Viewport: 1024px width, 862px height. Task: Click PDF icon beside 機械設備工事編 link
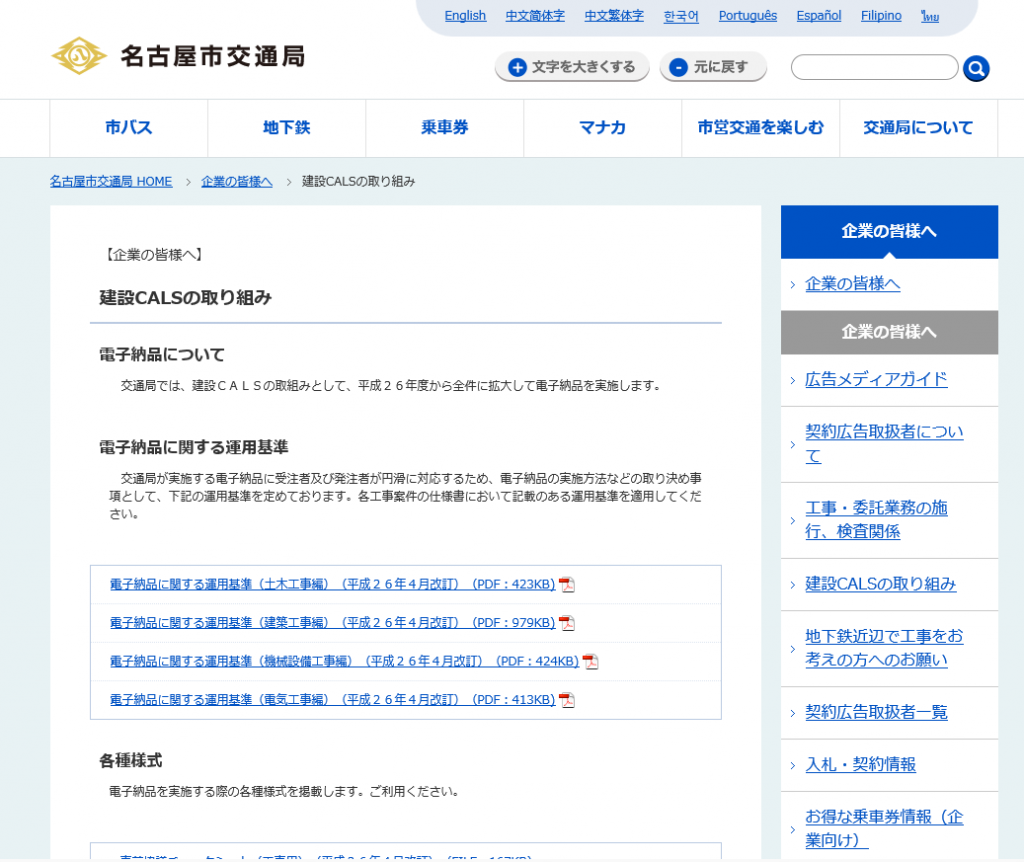point(591,662)
